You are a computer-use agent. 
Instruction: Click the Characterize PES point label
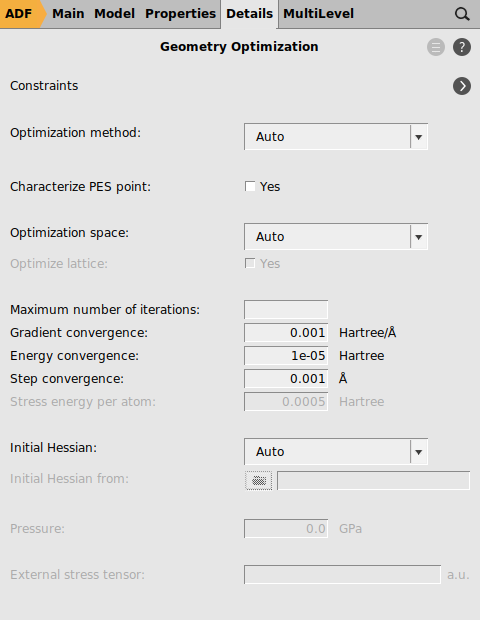pos(80,186)
